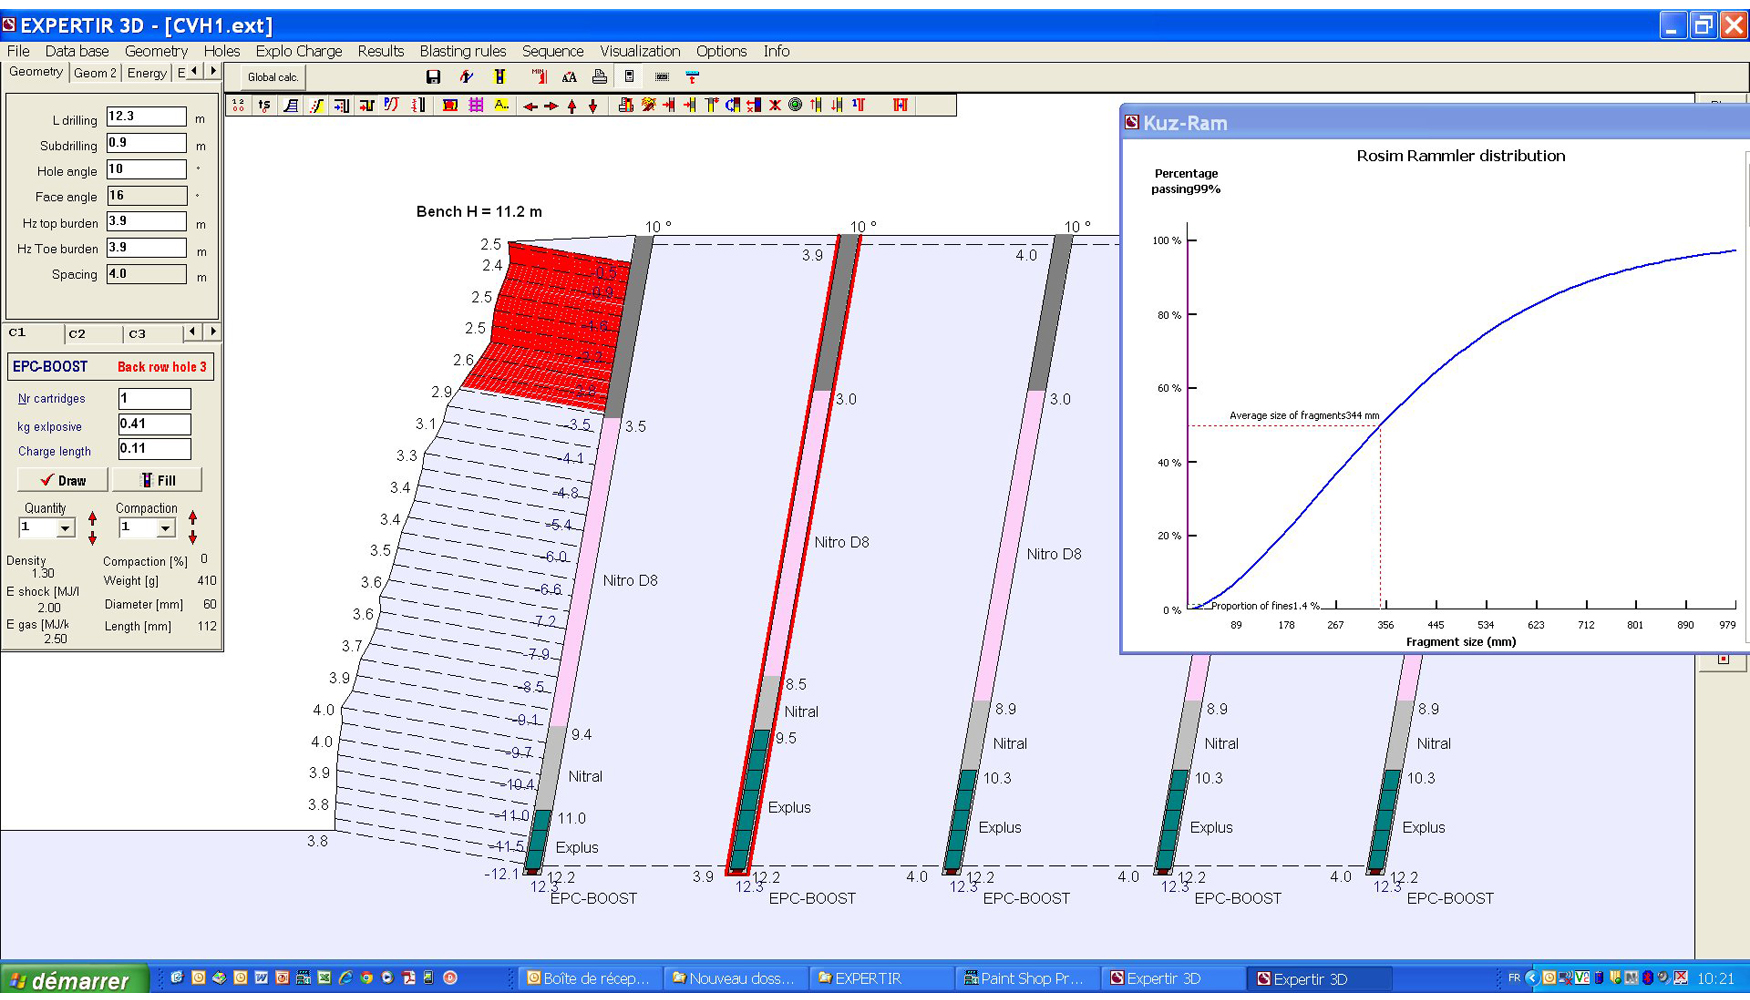
Task: Decrease Quantity with the red down arrow
Action: pyautogui.click(x=92, y=538)
